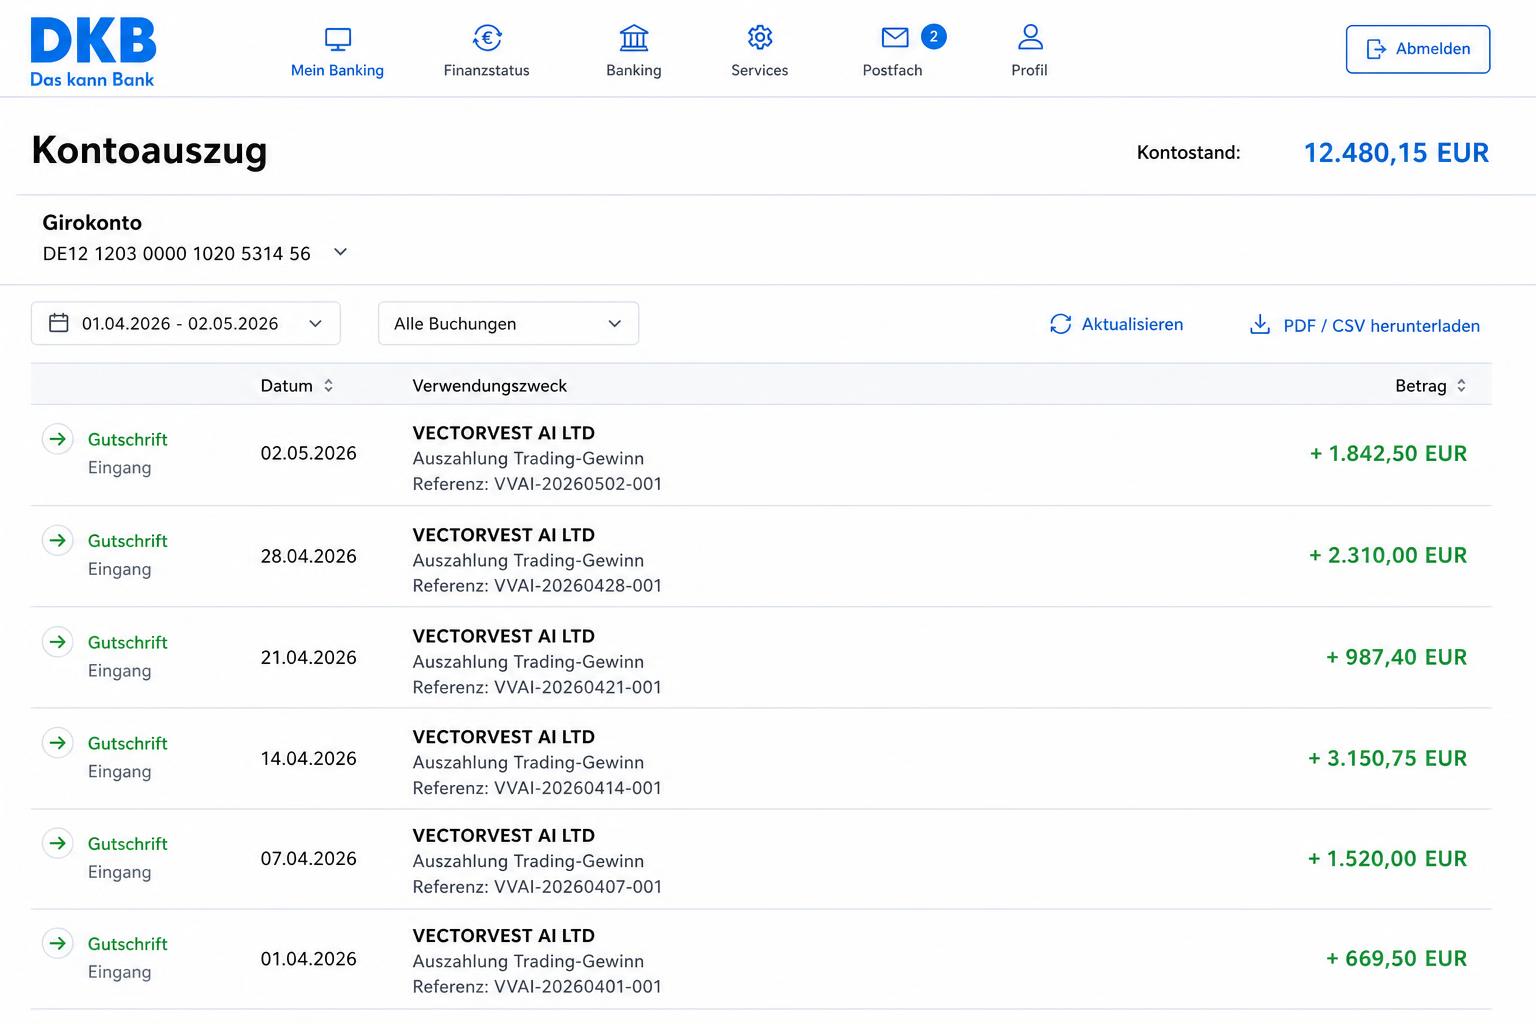The height and width of the screenshot is (1024, 1536).
Task: Click the Postfach notification badge 2
Action: point(933,37)
